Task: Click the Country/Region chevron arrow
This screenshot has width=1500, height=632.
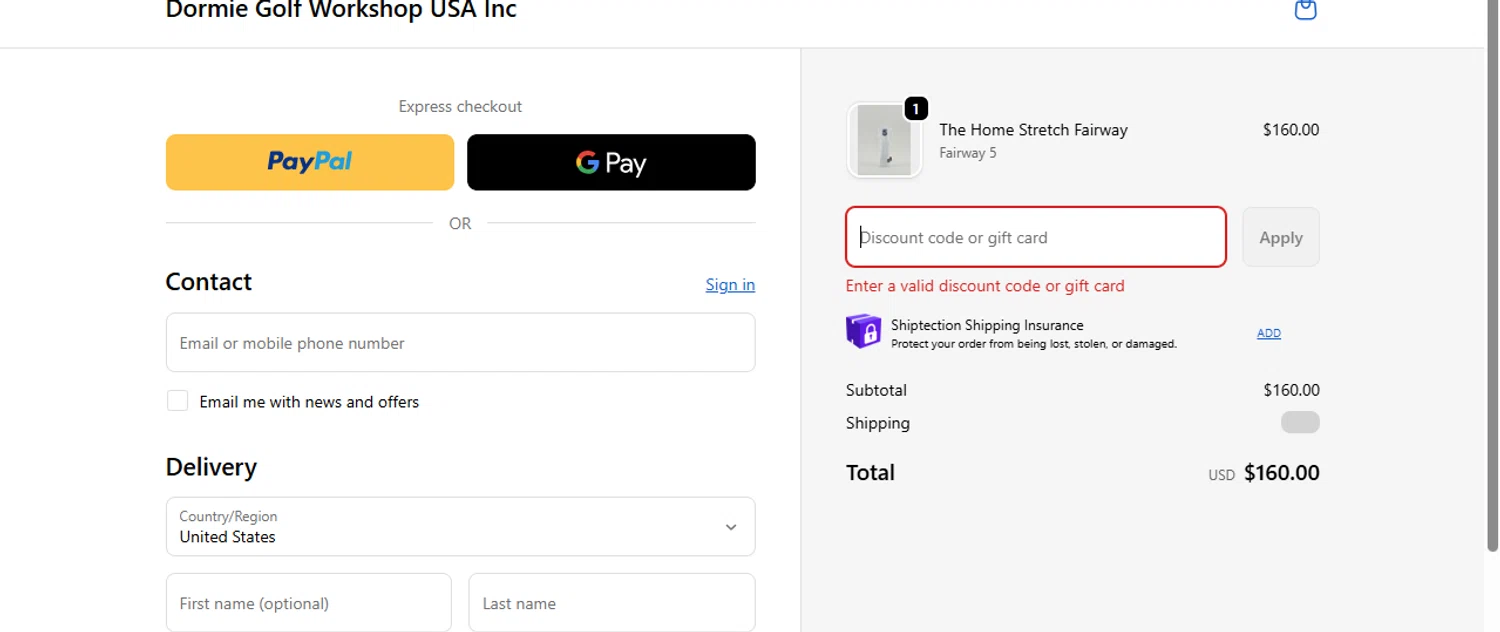Action: (731, 527)
